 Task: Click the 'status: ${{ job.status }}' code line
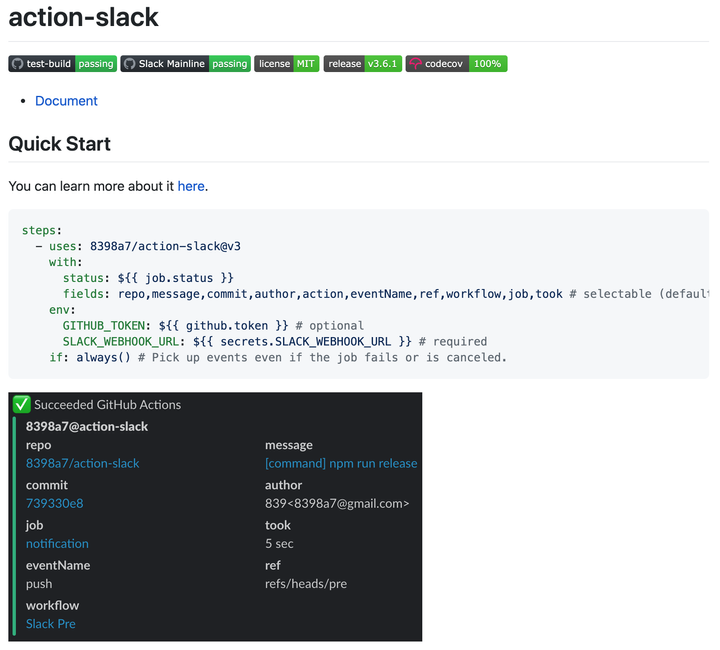click(x=148, y=278)
